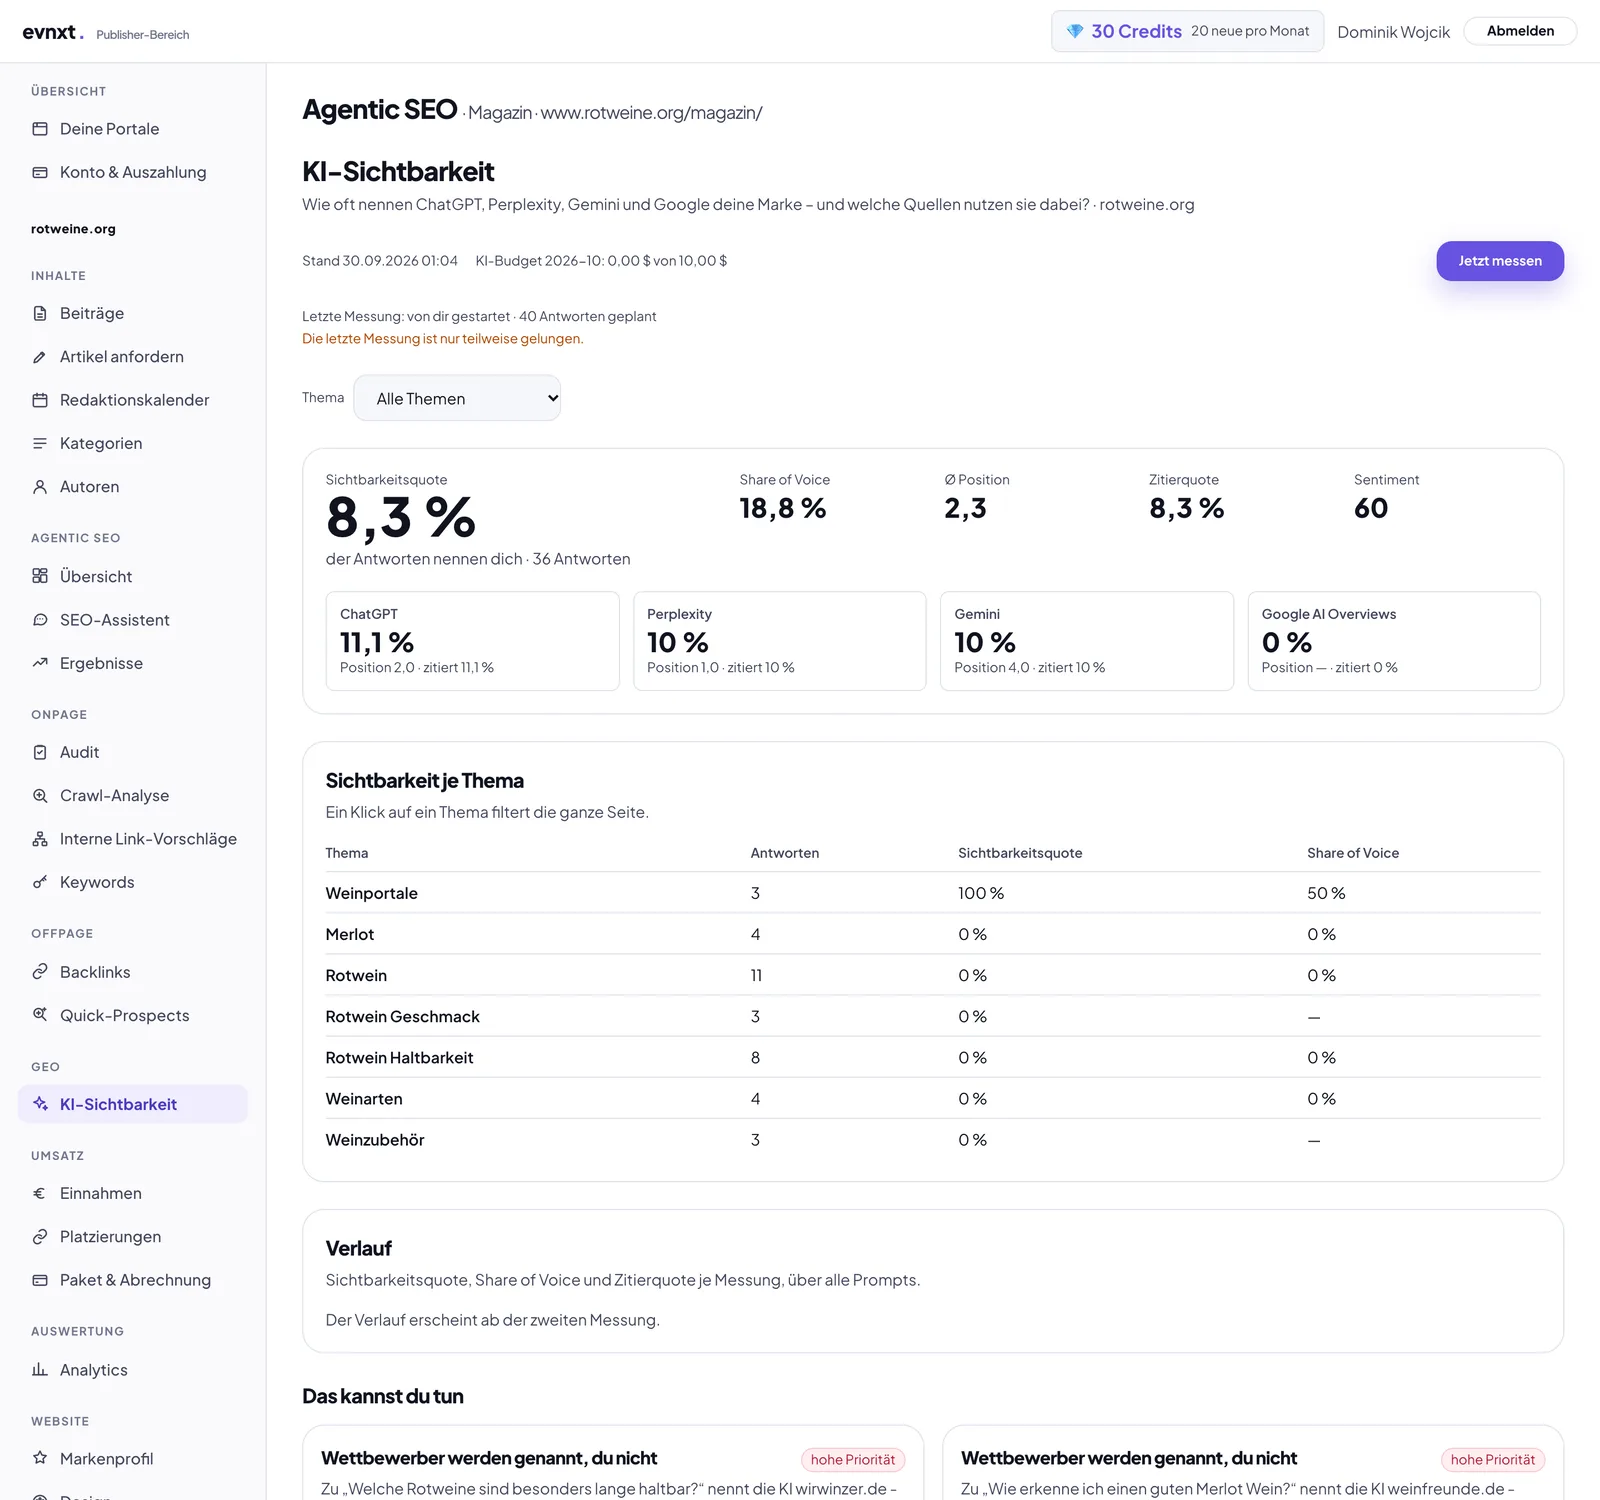Screen dimensions: 1600x1500
Task: Open the Redaktionskalender page
Action: point(133,400)
